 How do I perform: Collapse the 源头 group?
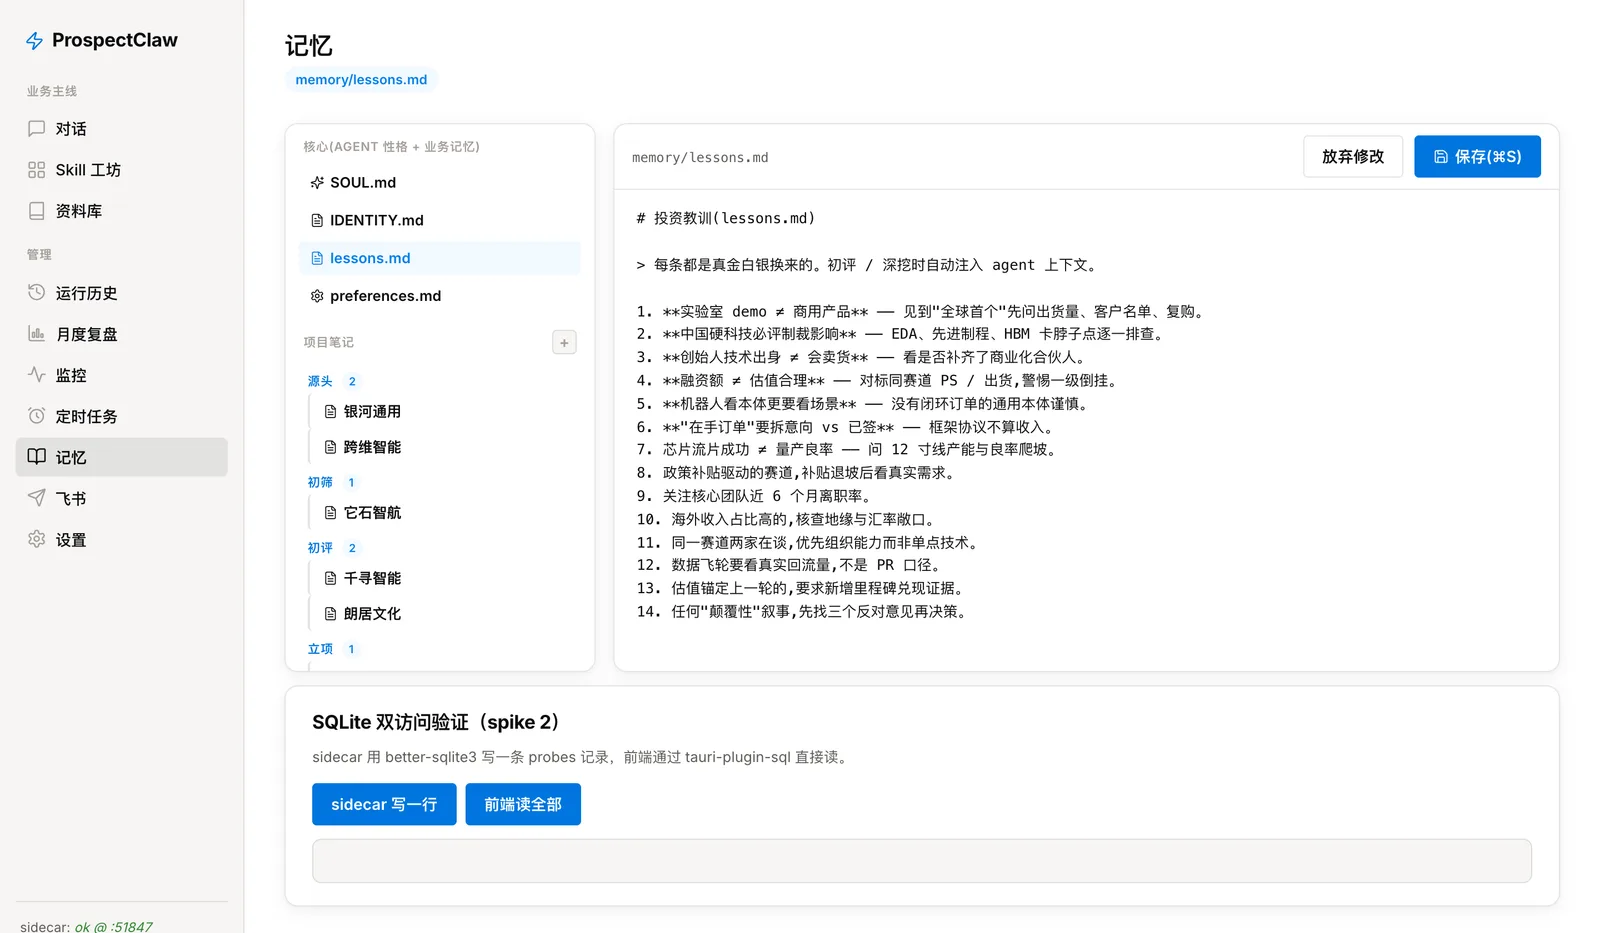point(320,381)
